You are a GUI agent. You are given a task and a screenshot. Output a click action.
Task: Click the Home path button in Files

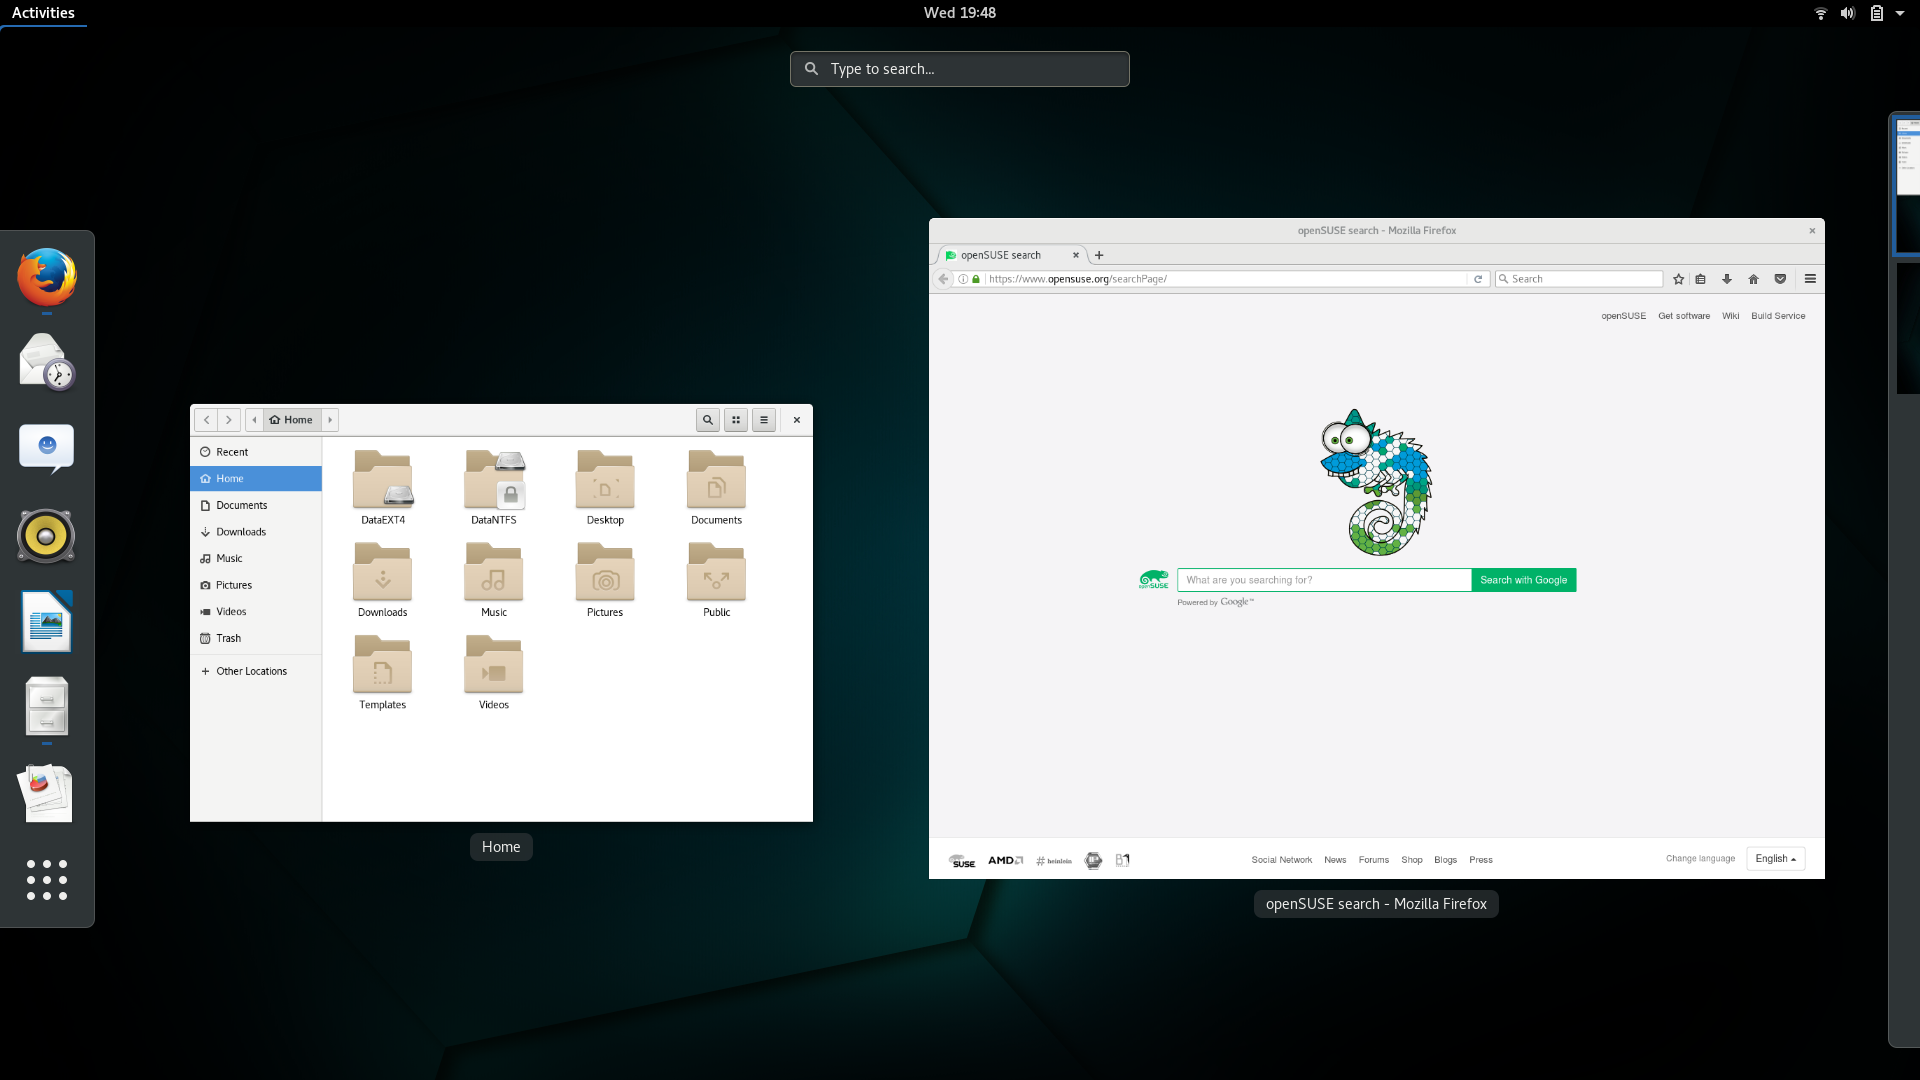[292, 420]
